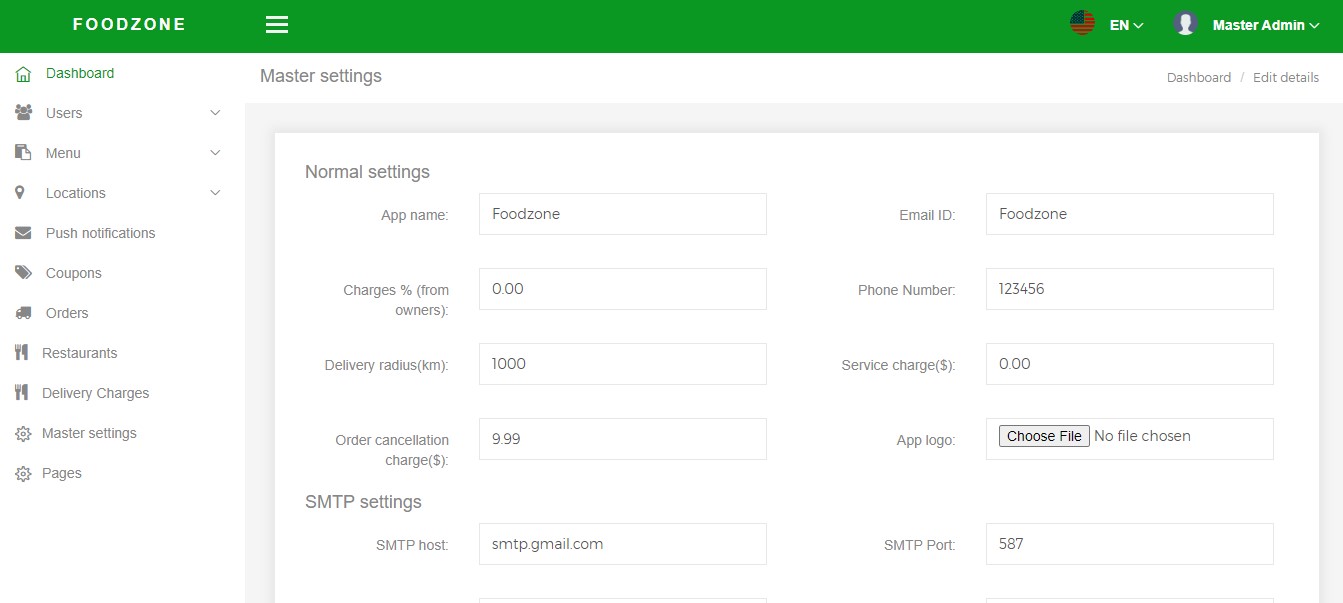This screenshot has width=1343, height=603.
Task: Click the Push notifications envelope icon
Action: (23, 233)
